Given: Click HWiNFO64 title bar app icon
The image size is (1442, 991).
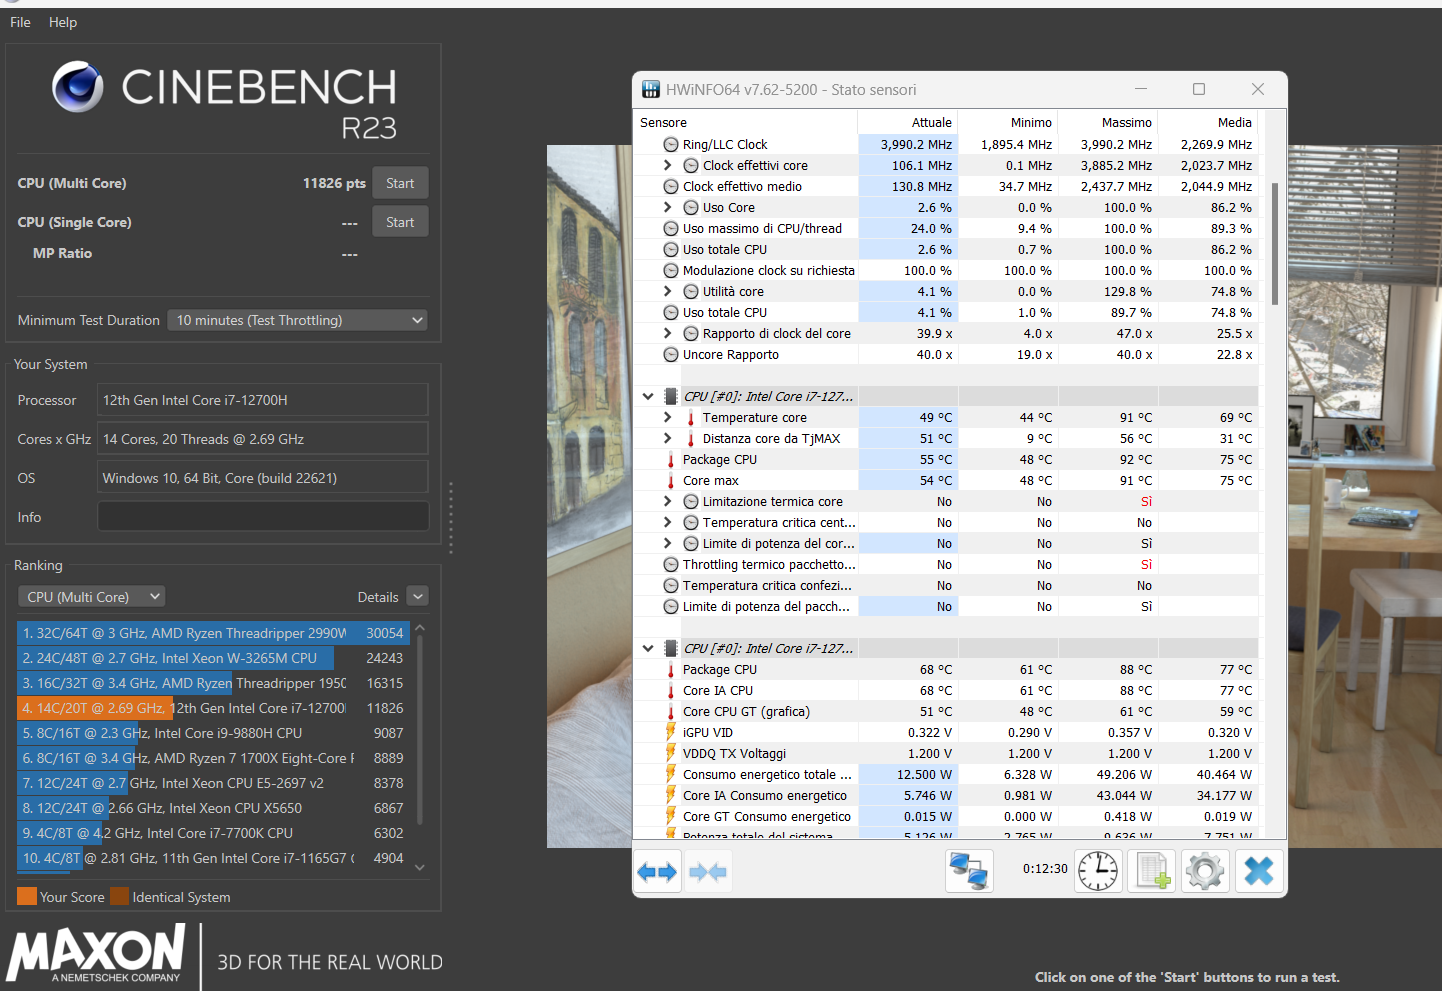Looking at the screenshot, I should click(x=650, y=90).
